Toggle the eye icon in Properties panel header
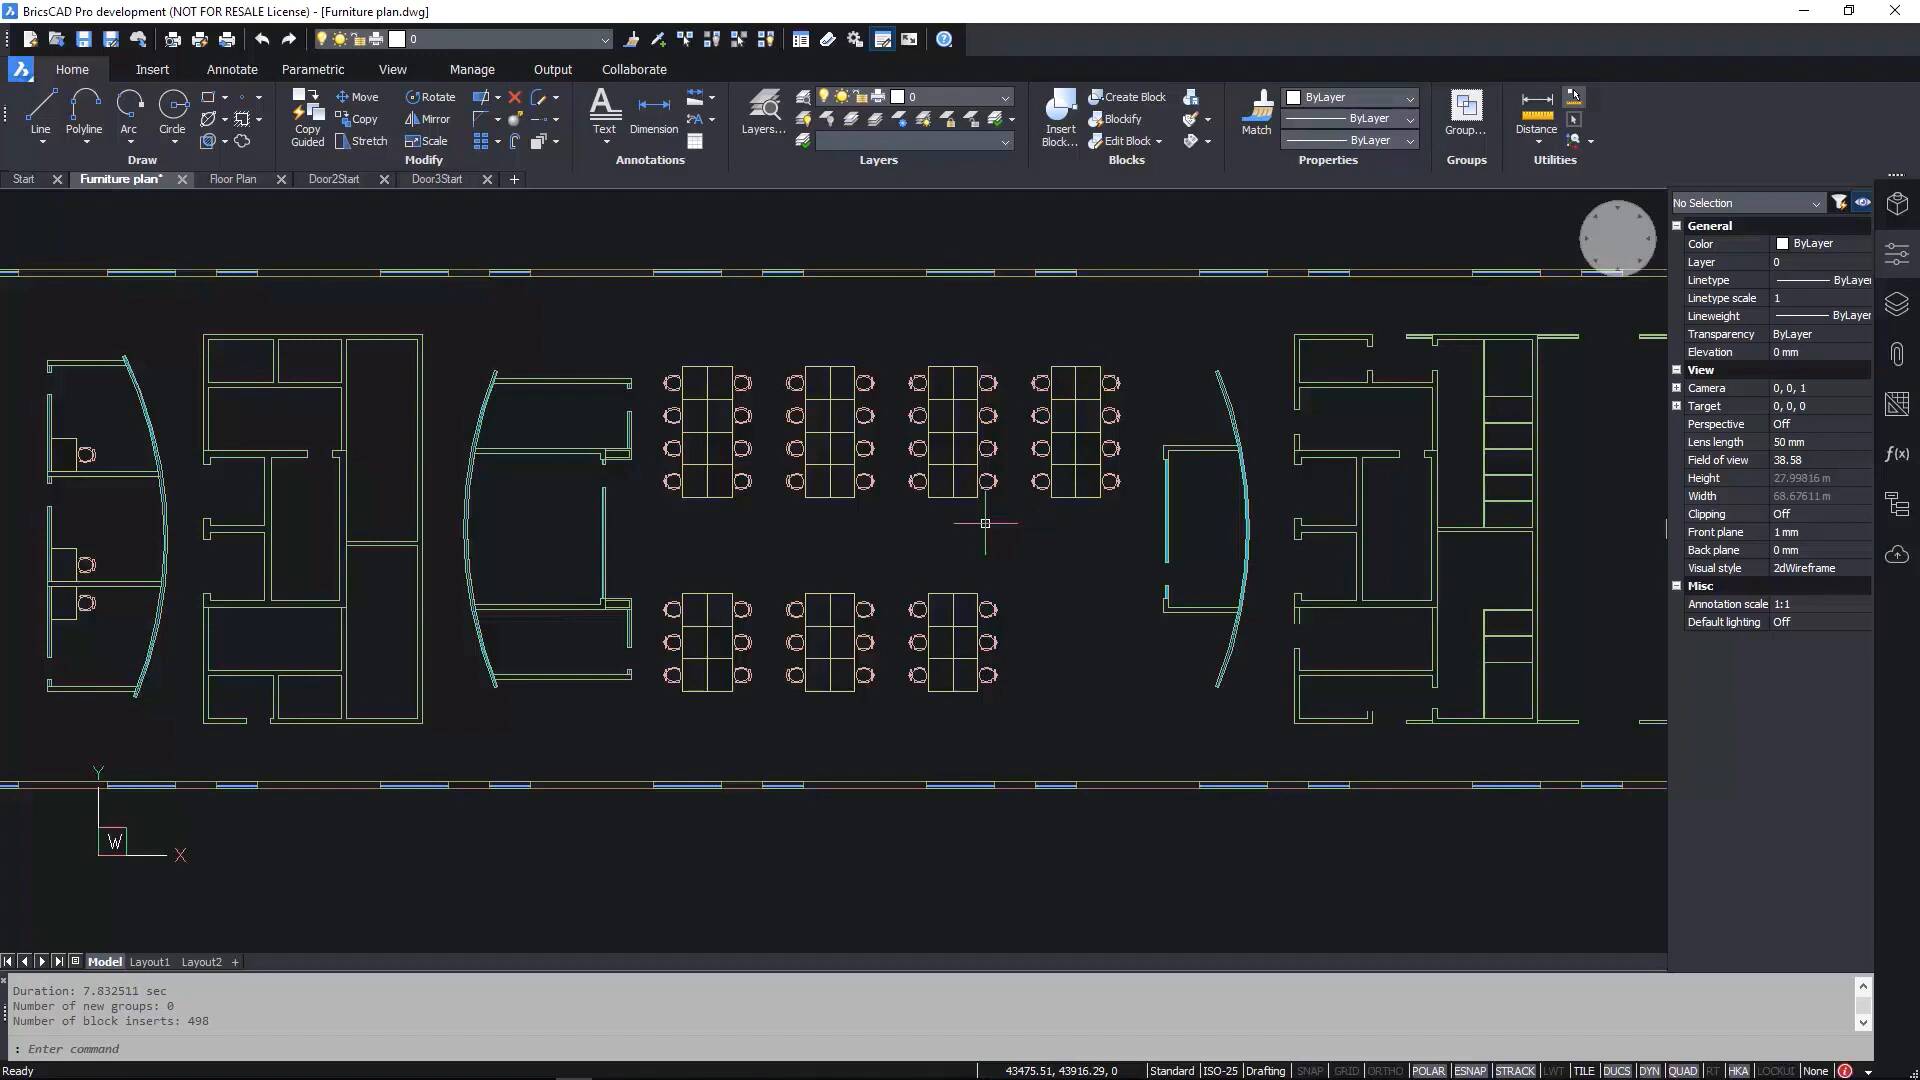 pyautogui.click(x=1862, y=203)
